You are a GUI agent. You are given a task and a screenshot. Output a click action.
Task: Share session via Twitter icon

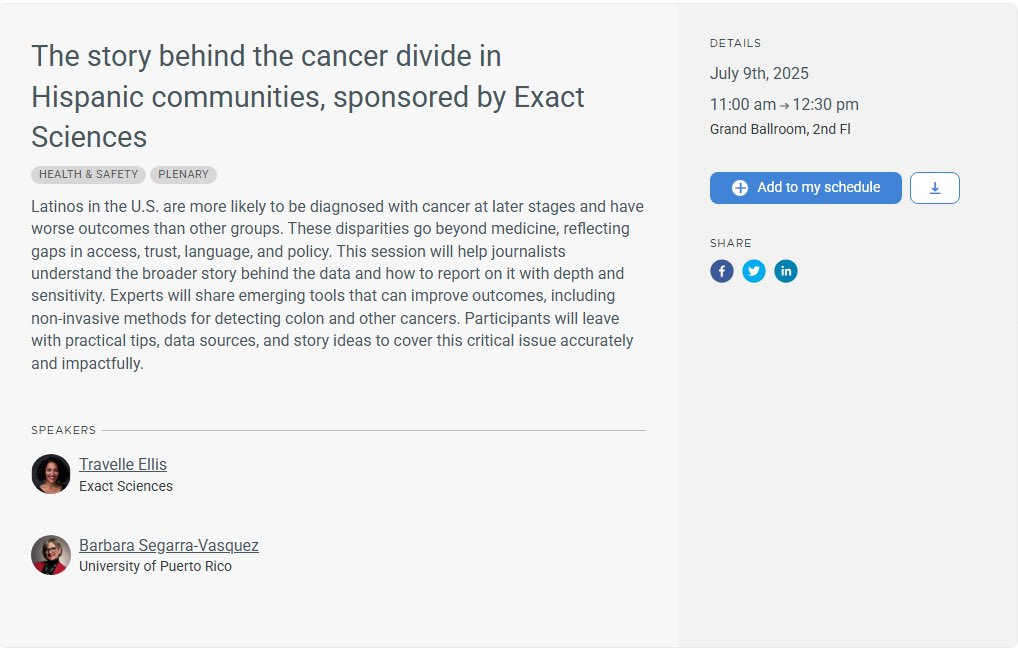754,271
